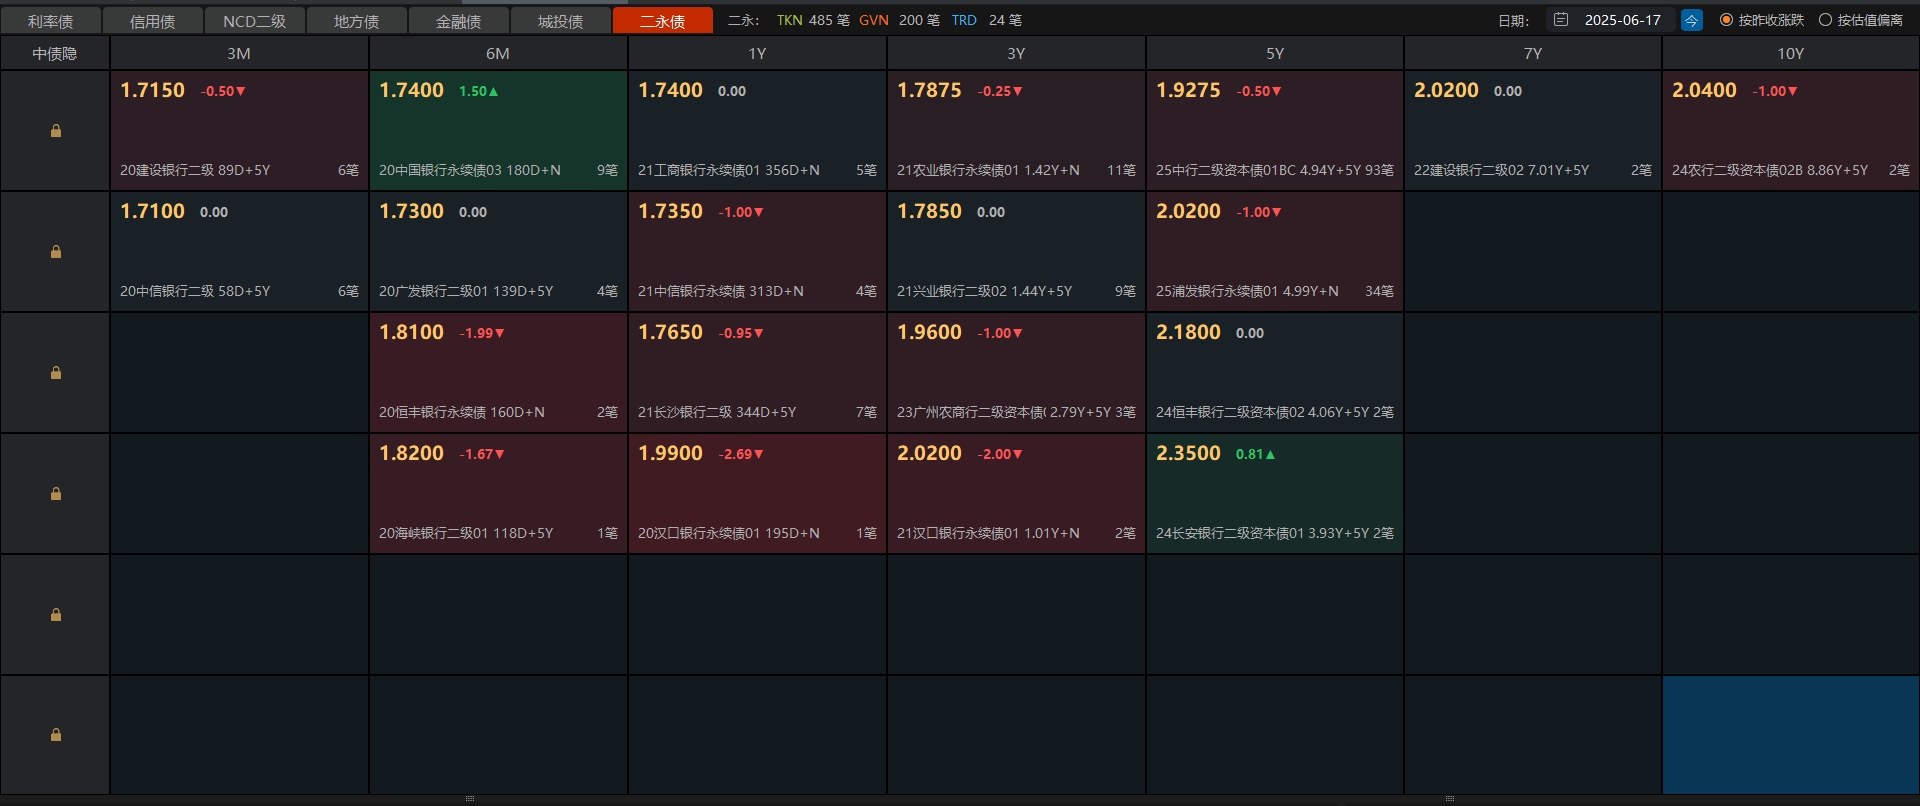The image size is (1920, 806).
Task: Click the 7Y column header
Action: pos(1533,54)
